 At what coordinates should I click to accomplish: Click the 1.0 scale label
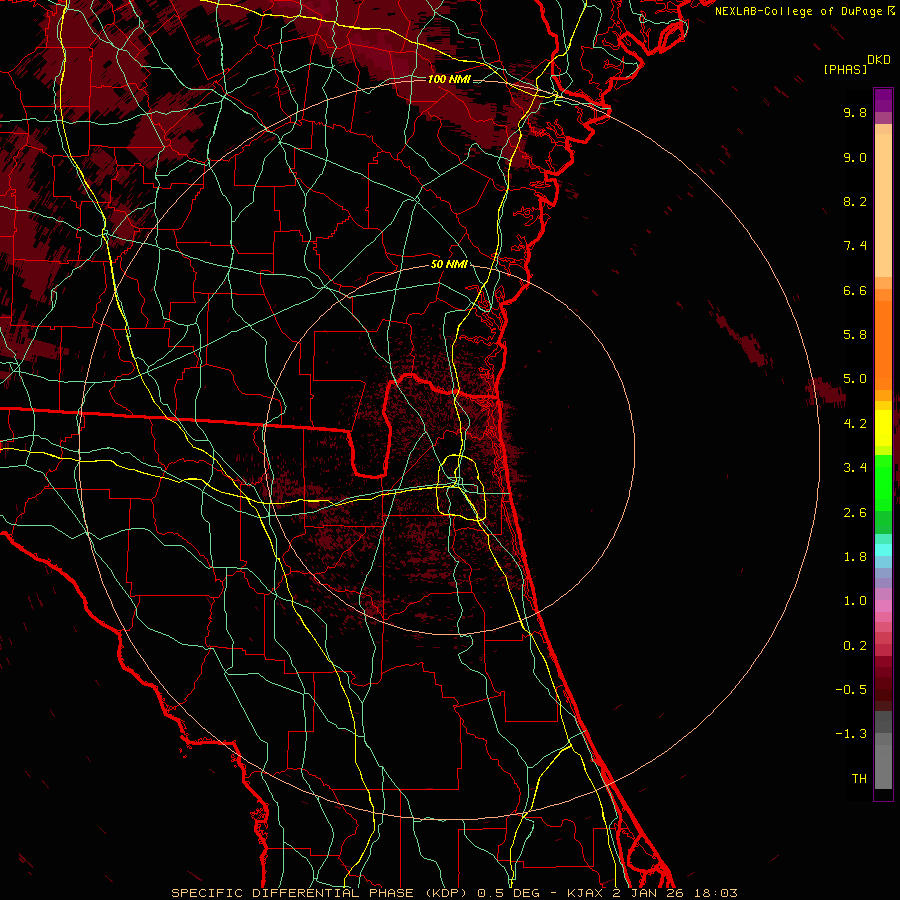pos(855,601)
